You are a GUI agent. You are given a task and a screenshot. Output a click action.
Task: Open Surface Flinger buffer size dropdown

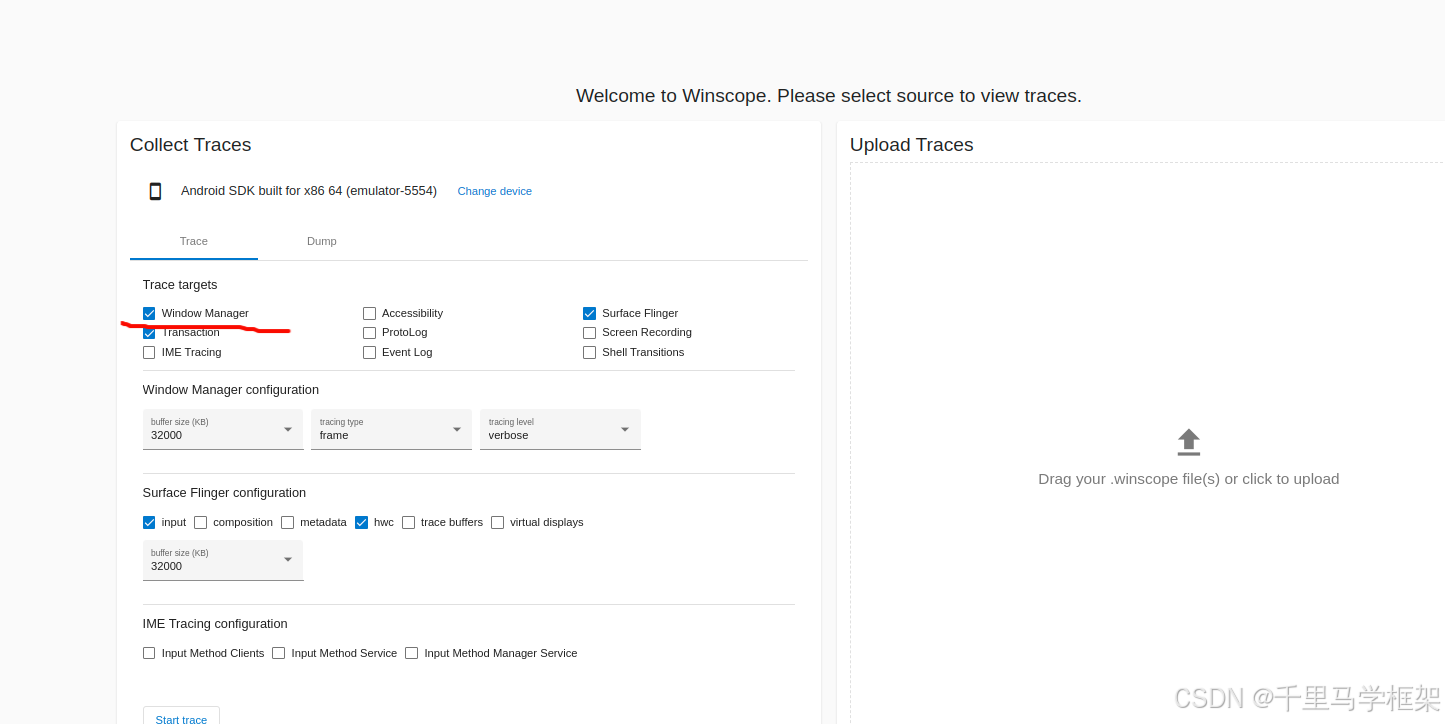point(223,560)
